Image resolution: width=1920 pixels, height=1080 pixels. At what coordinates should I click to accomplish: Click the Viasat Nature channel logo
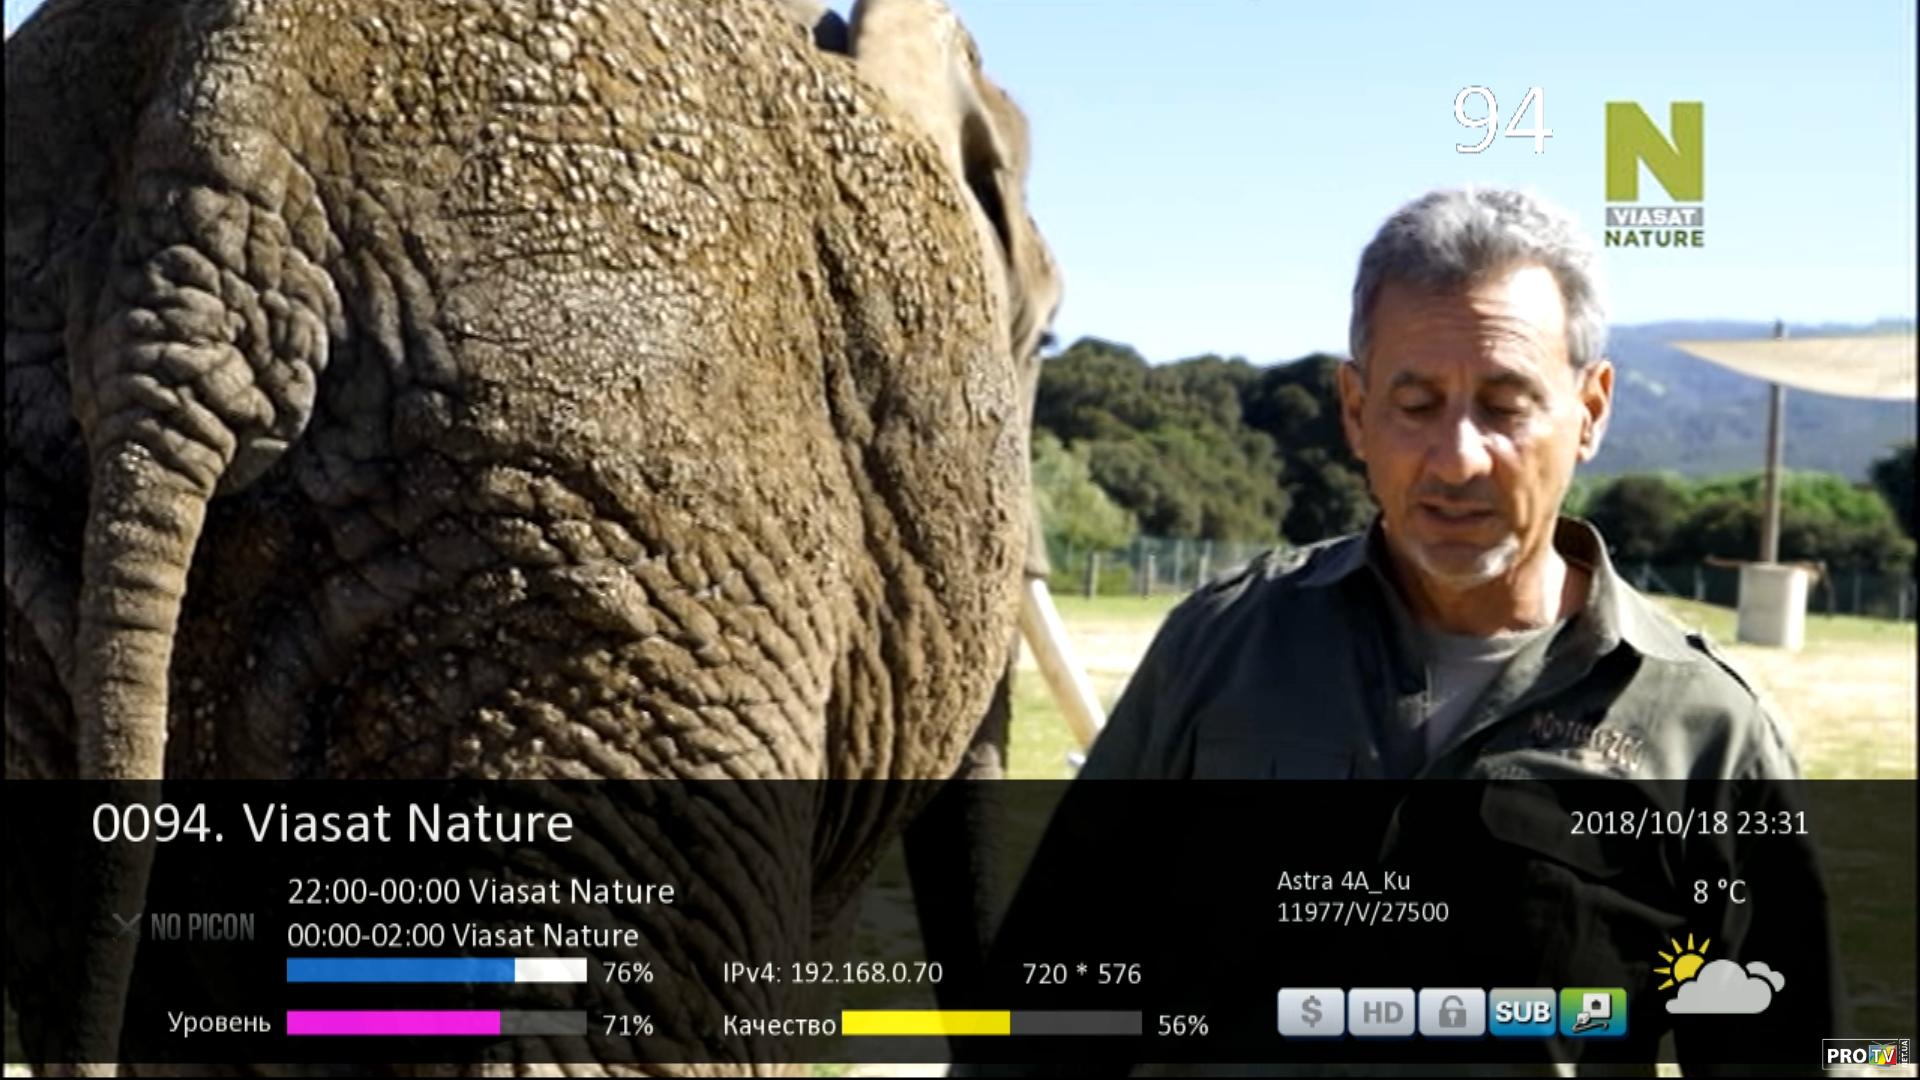click(x=1654, y=174)
